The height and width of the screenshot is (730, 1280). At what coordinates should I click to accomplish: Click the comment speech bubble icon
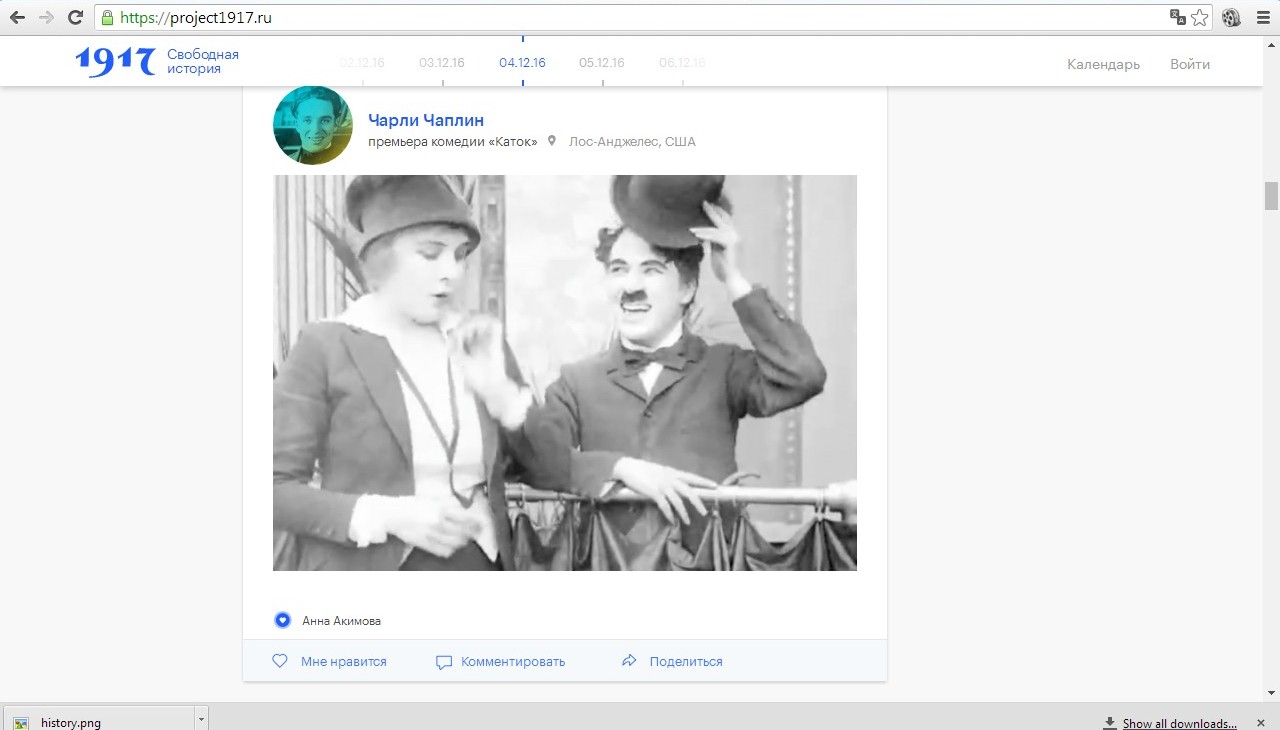pyautogui.click(x=444, y=662)
